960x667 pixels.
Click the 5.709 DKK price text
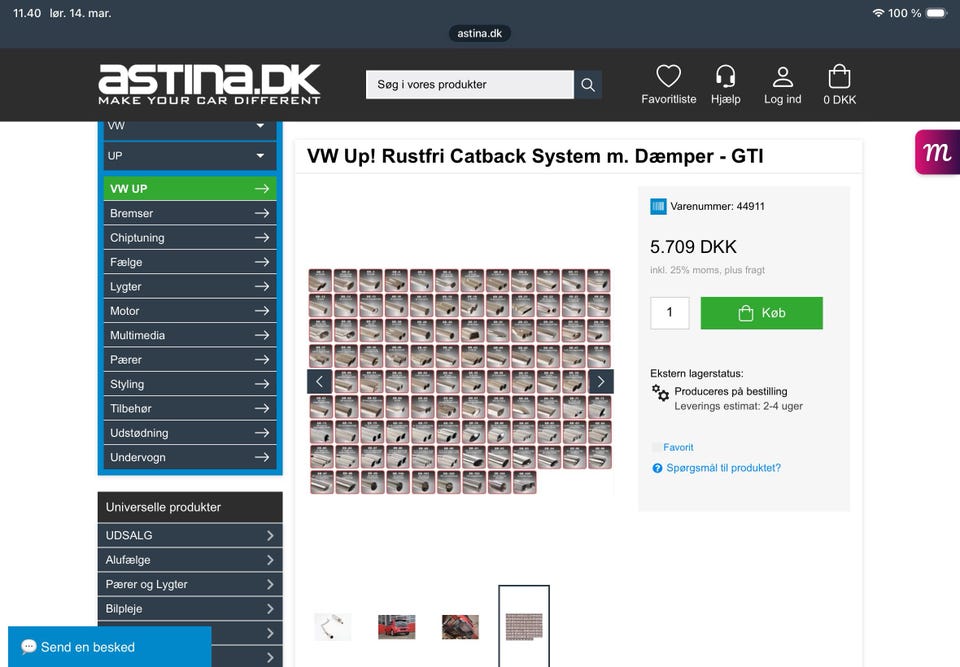[x=693, y=247]
